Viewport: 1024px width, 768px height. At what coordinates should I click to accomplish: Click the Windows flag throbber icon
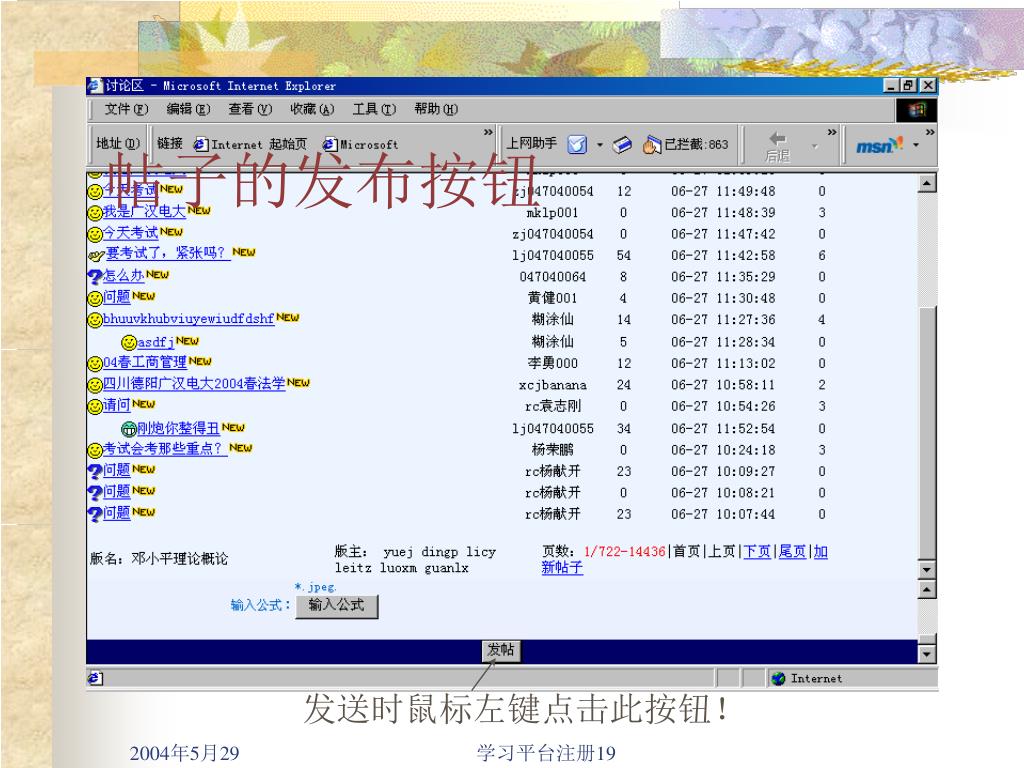point(916,110)
